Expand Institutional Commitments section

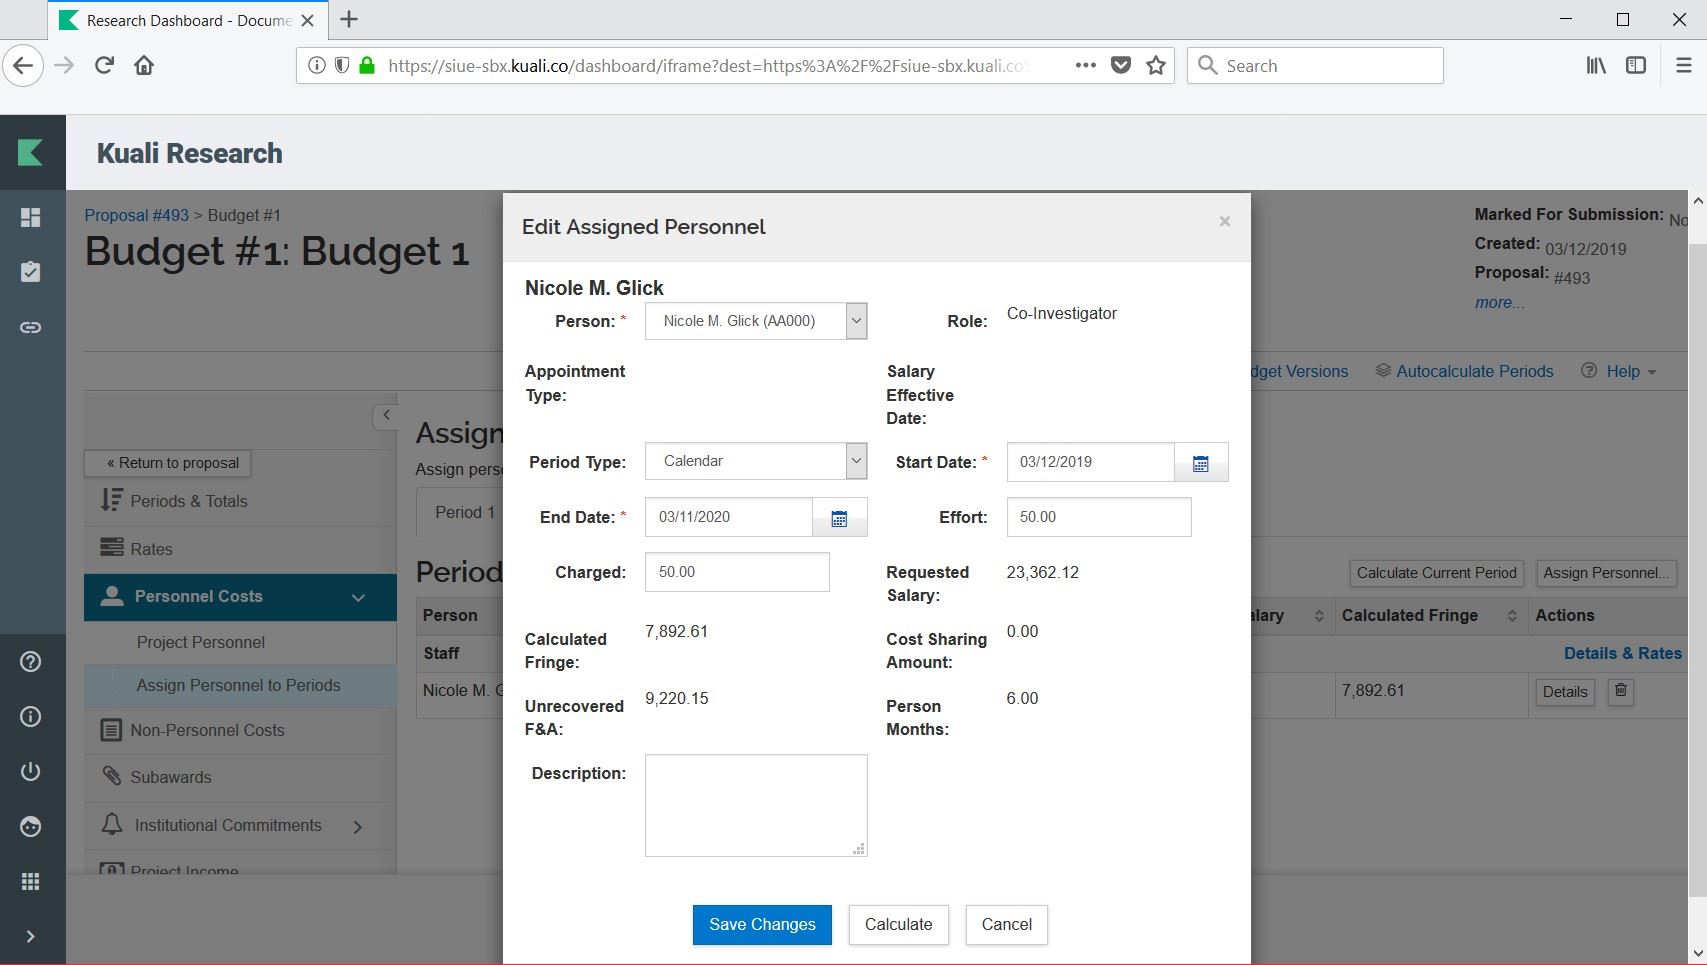[x=357, y=826]
